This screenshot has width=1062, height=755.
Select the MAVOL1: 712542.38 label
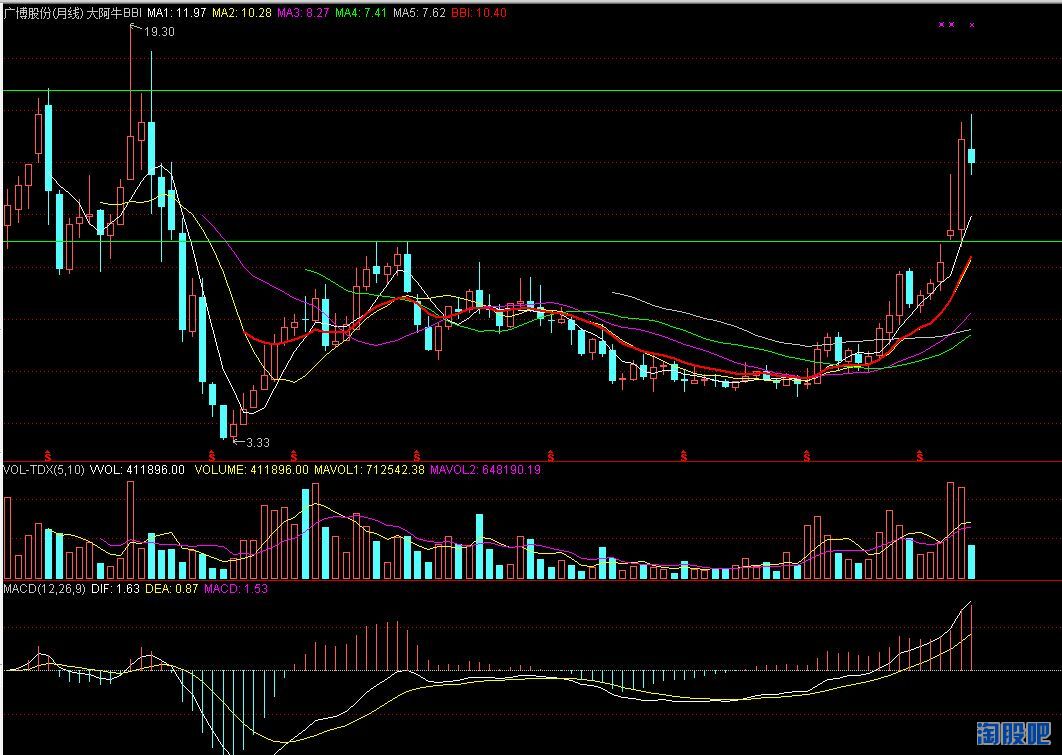coord(369,469)
